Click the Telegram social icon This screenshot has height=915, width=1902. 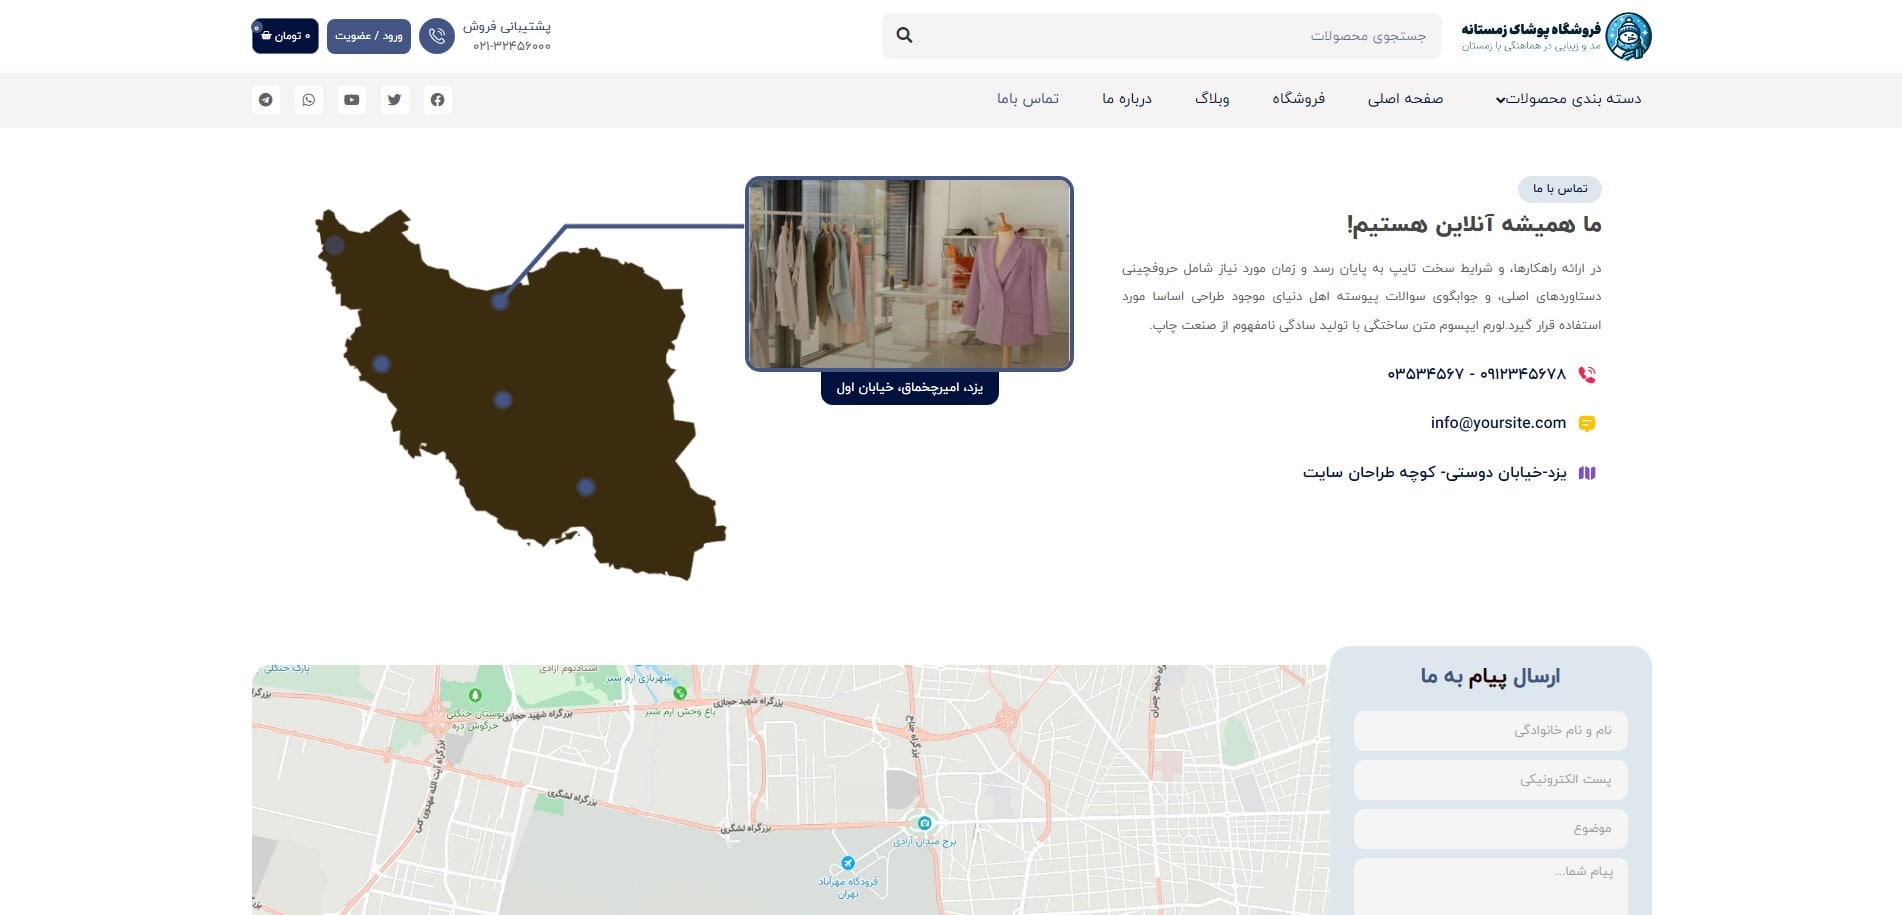265,99
